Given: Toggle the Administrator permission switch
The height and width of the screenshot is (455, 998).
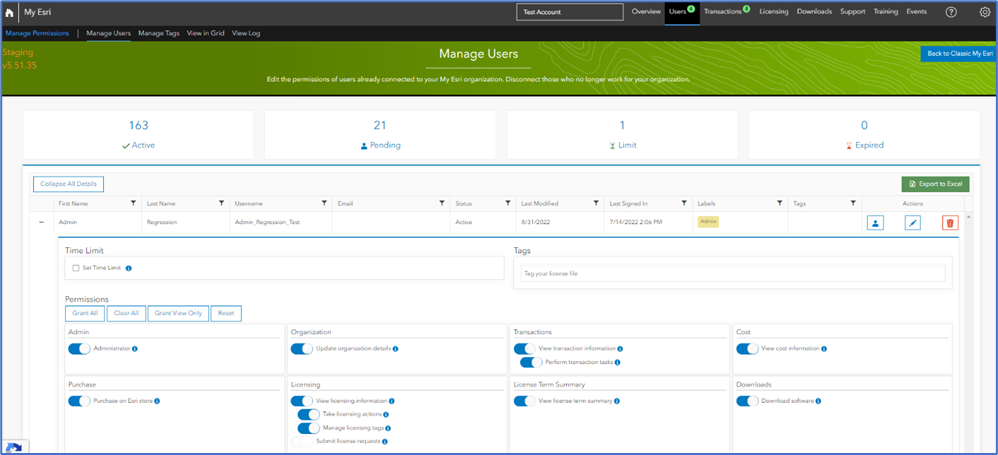Looking at the screenshot, I should 80,349.
